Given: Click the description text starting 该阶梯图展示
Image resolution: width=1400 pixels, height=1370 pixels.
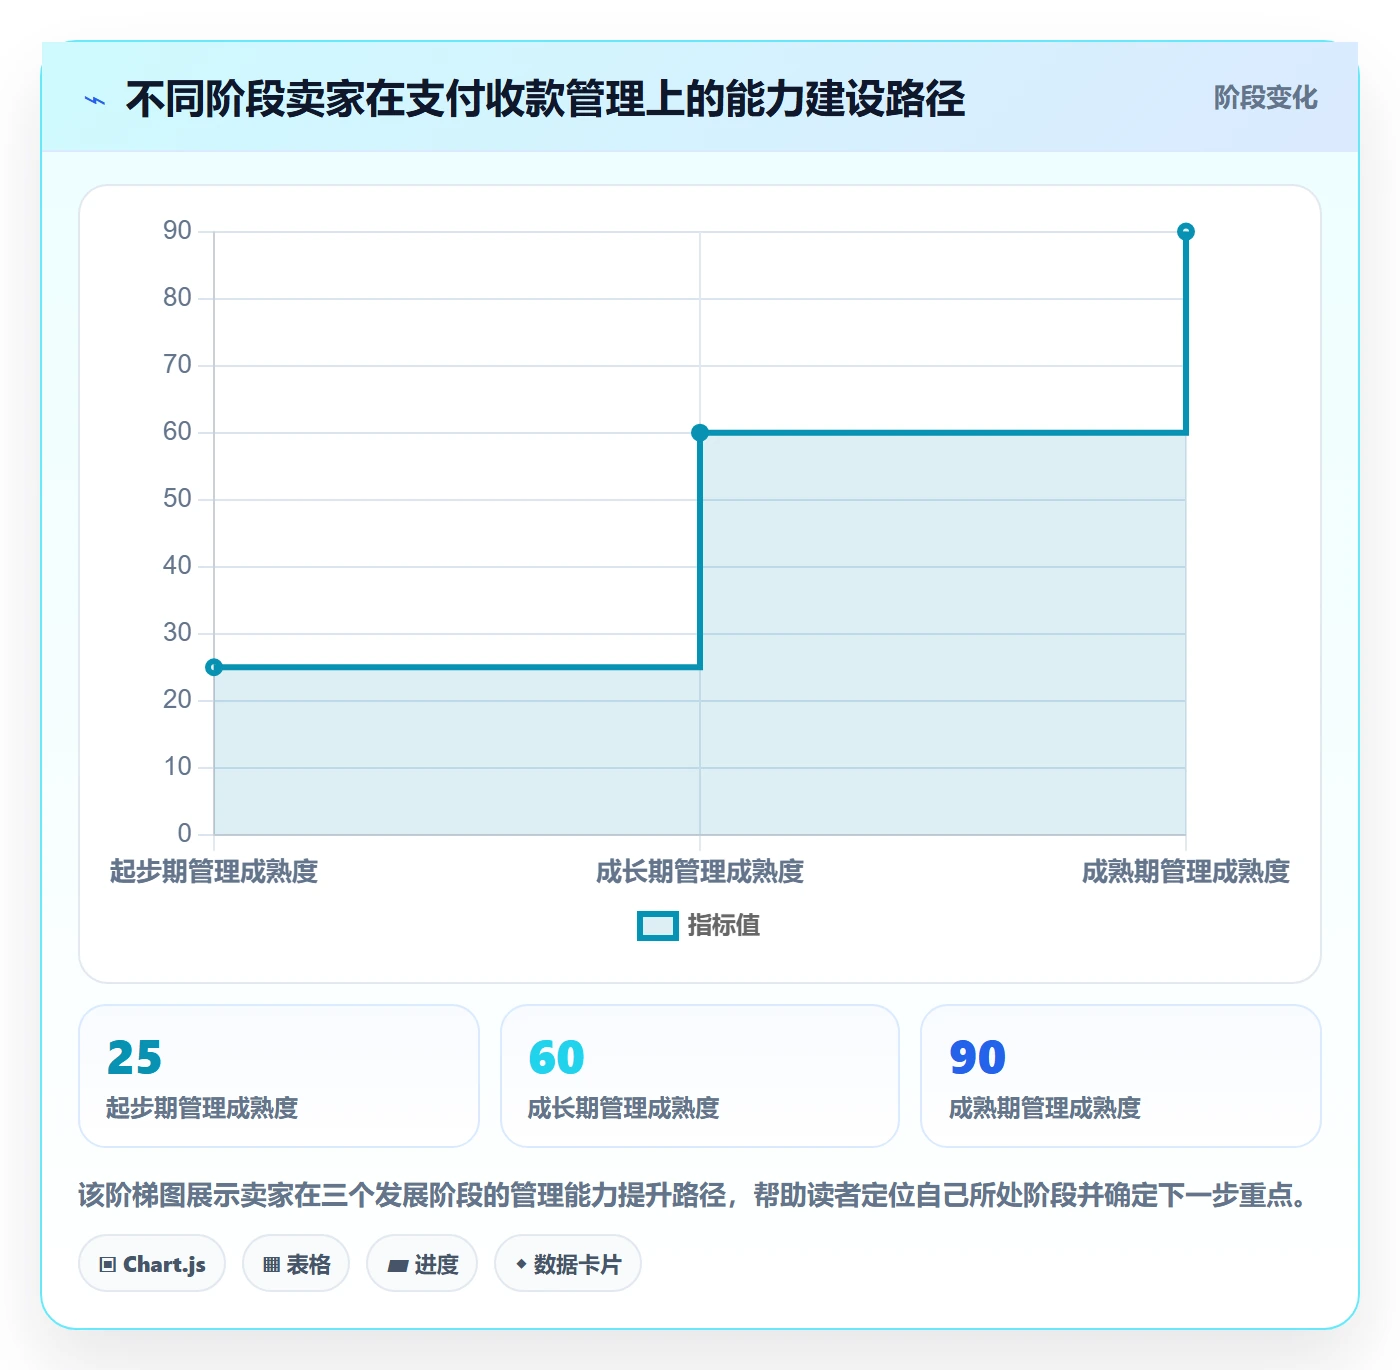Looking at the screenshot, I should (696, 1195).
